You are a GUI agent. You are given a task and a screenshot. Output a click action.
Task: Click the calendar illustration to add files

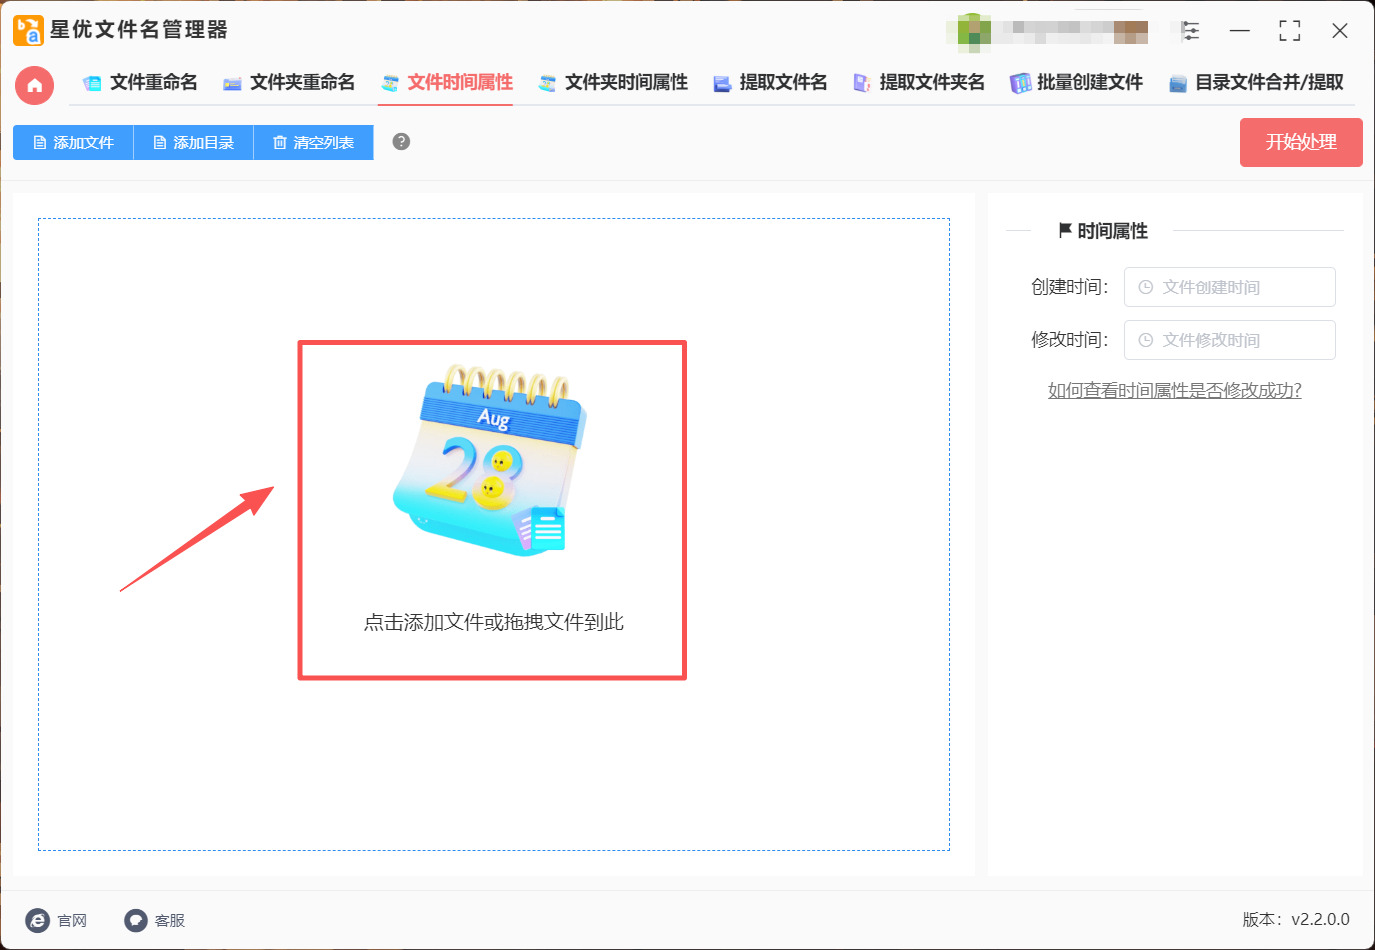point(490,460)
